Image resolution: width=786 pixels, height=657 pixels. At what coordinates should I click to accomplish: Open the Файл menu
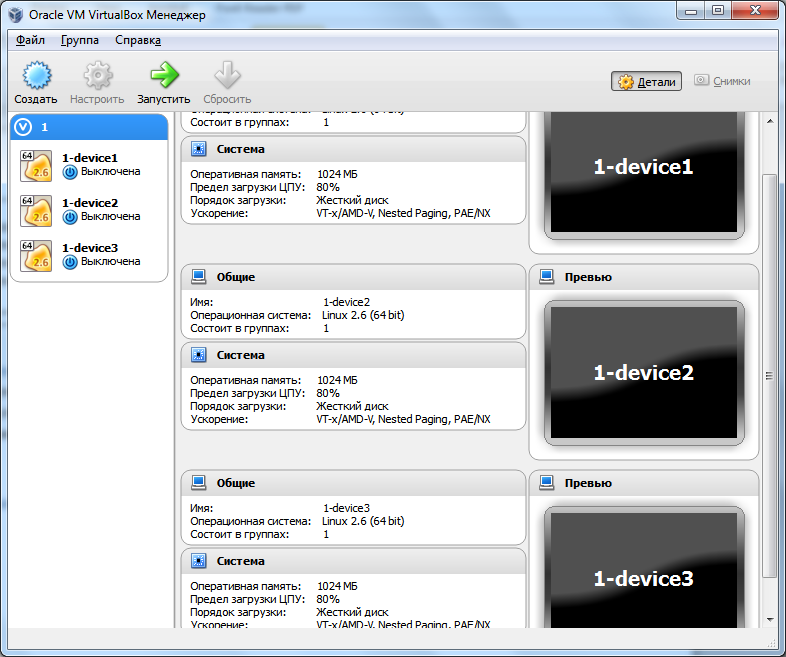click(x=30, y=40)
